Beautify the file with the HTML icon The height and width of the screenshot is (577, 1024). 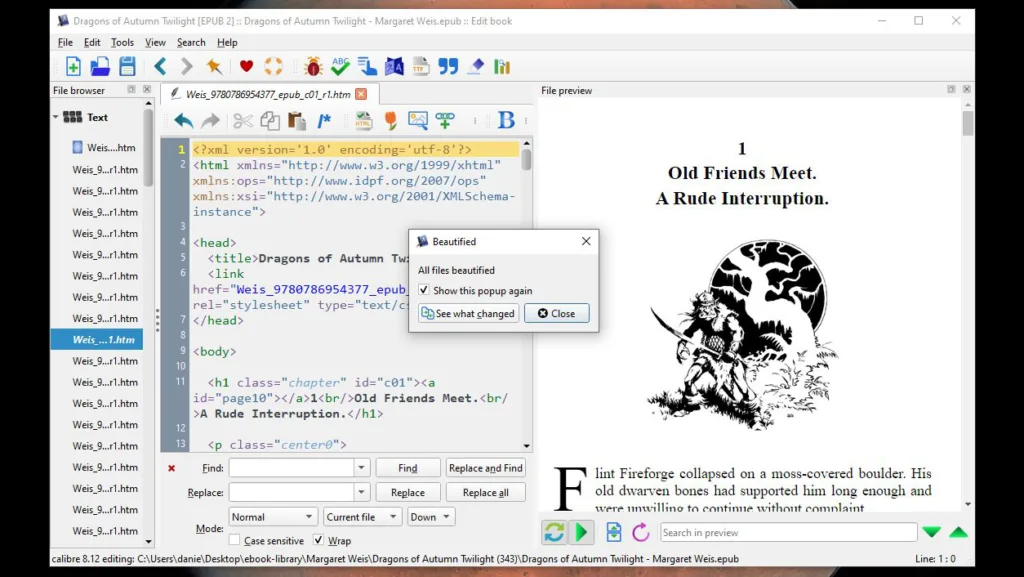363,120
